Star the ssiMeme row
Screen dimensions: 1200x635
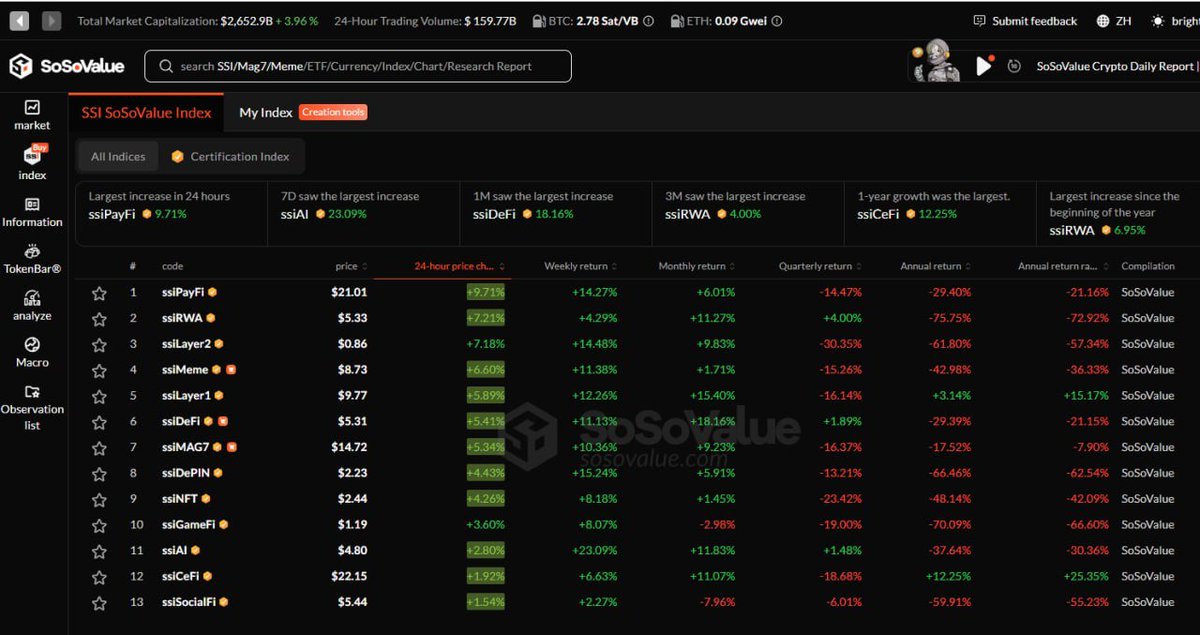(99, 370)
